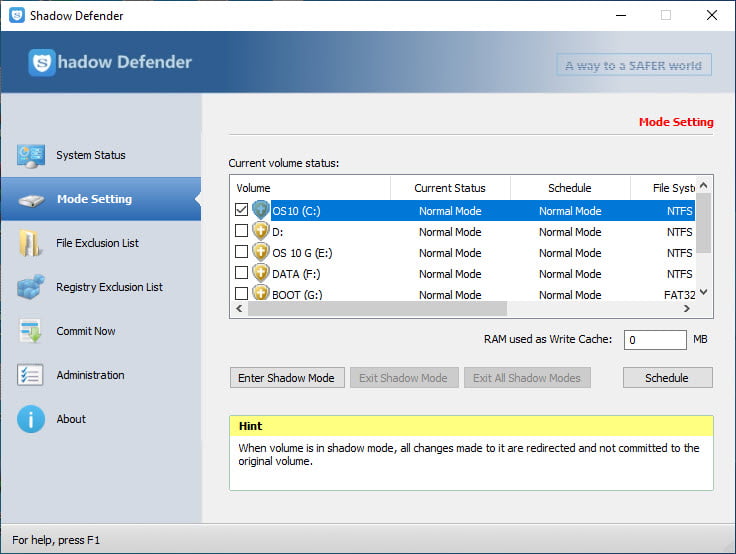Select the D: volume name

[x=277, y=232]
